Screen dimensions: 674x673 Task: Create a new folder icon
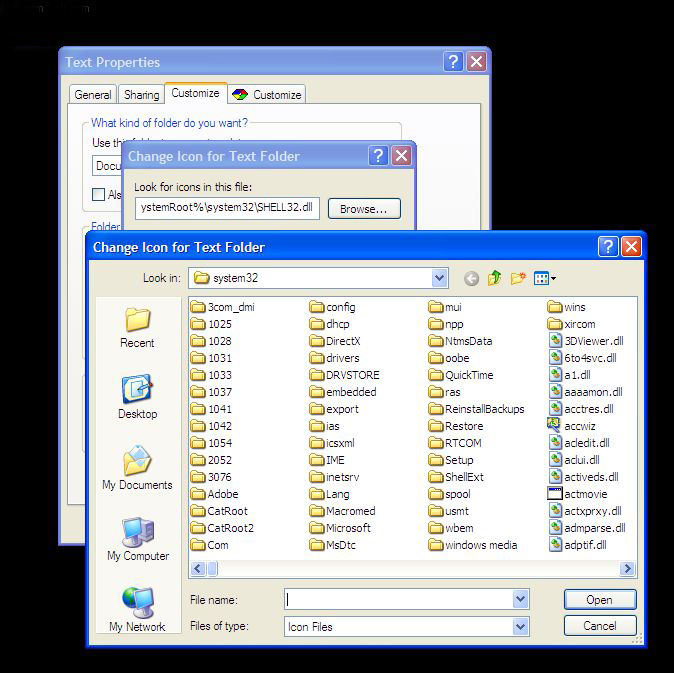tap(518, 278)
